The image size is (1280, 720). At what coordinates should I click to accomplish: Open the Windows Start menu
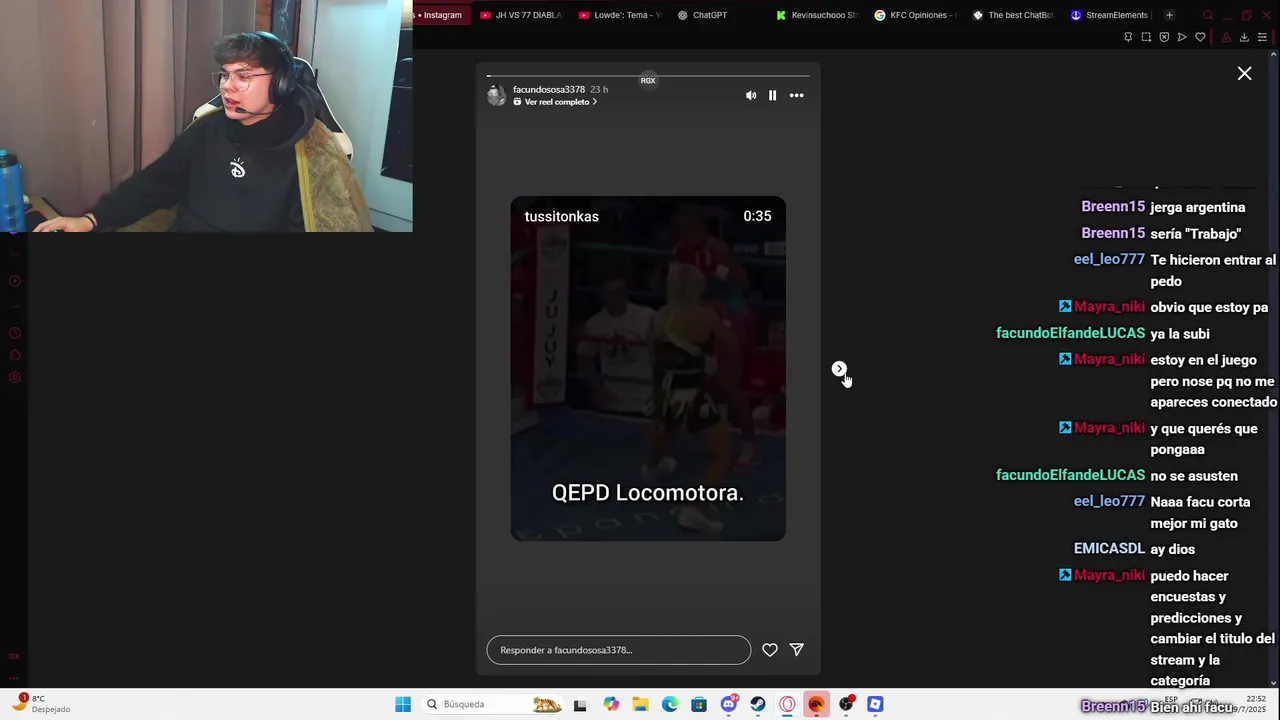point(403,704)
